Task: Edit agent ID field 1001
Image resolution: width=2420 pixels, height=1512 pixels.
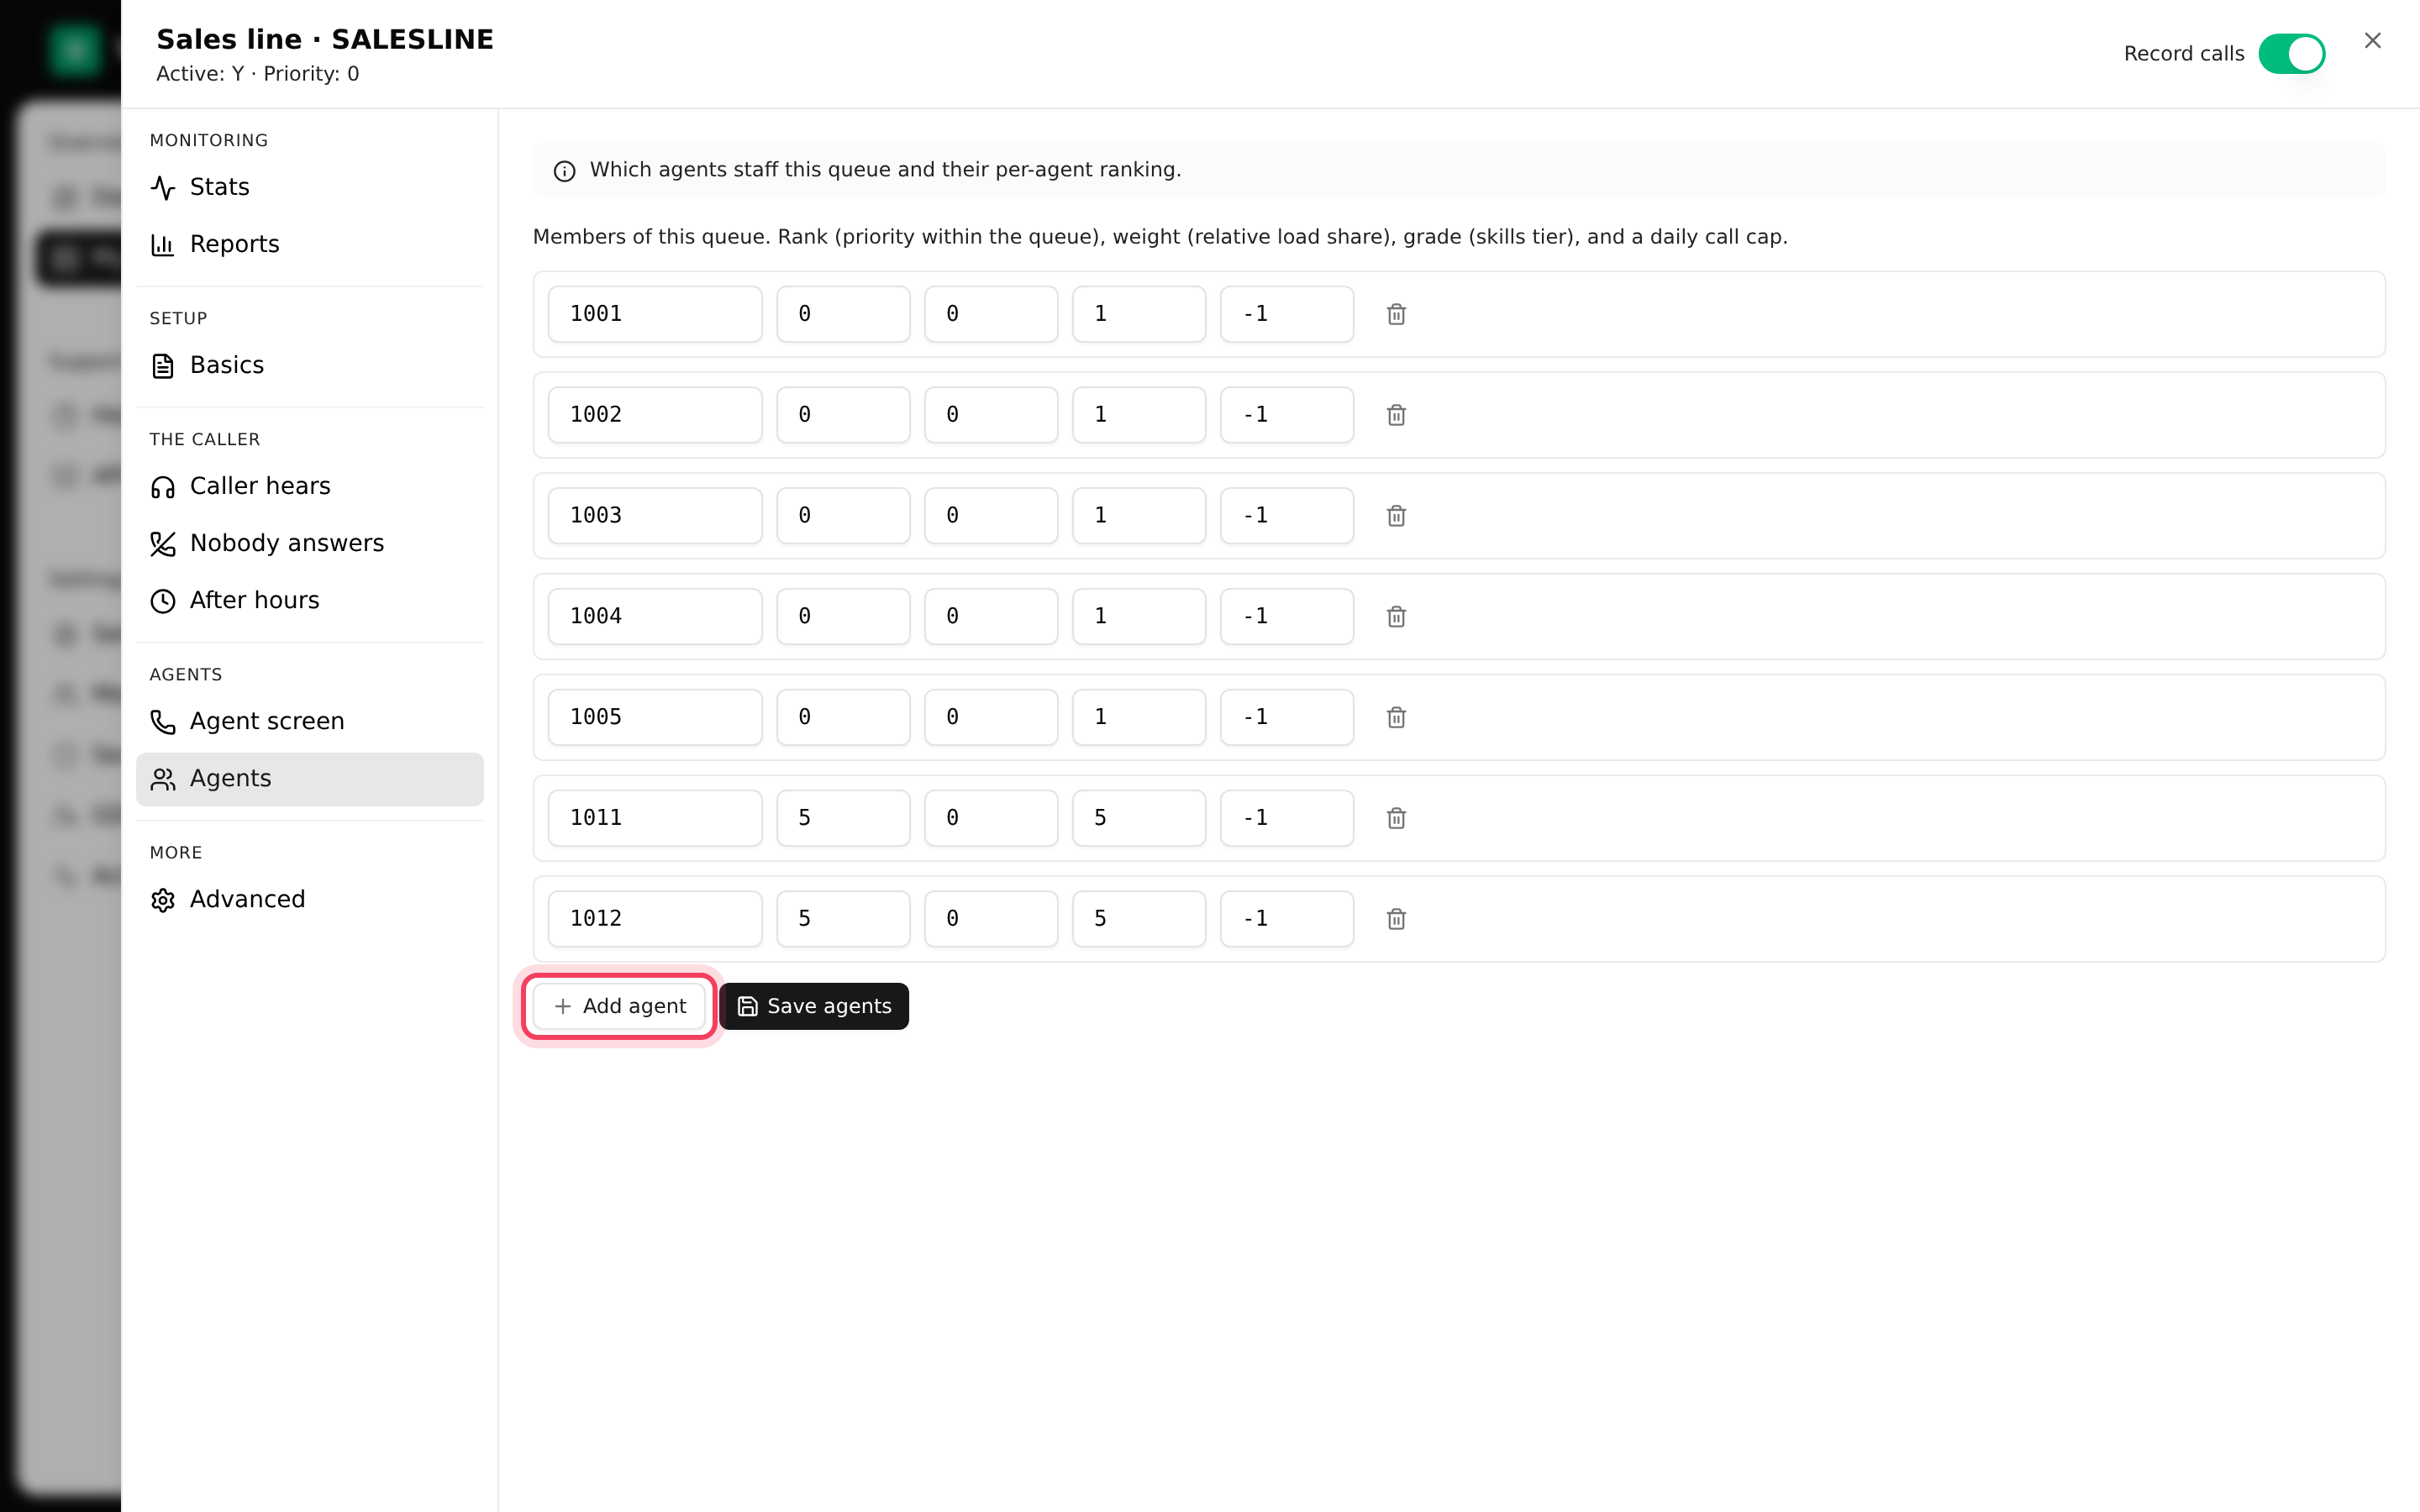Action: click(x=655, y=314)
